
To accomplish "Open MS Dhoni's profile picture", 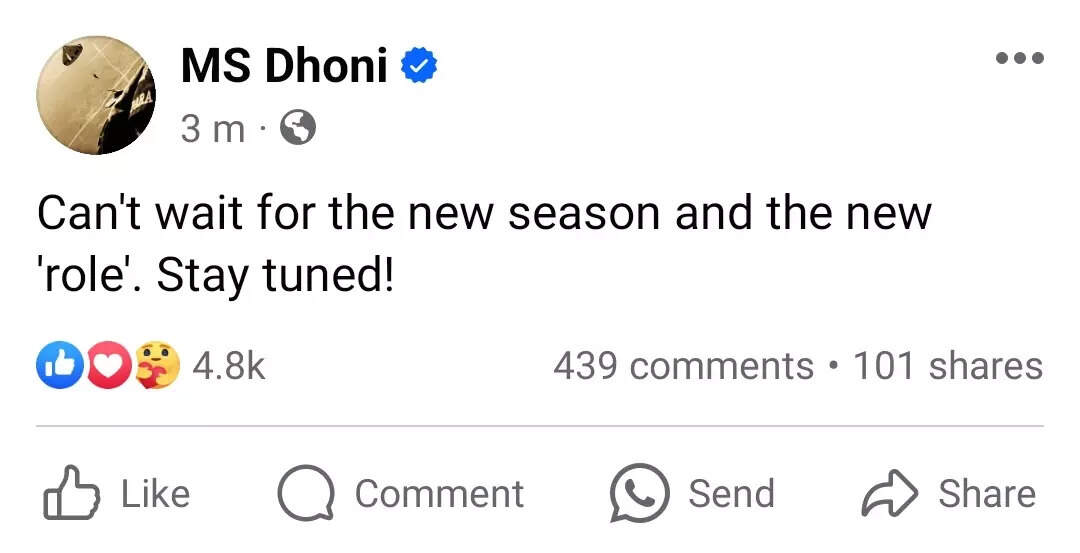I will point(96,95).
